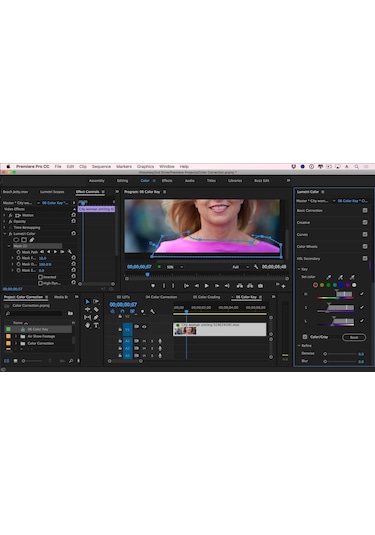Open the Sequence menu

[101, 167]
